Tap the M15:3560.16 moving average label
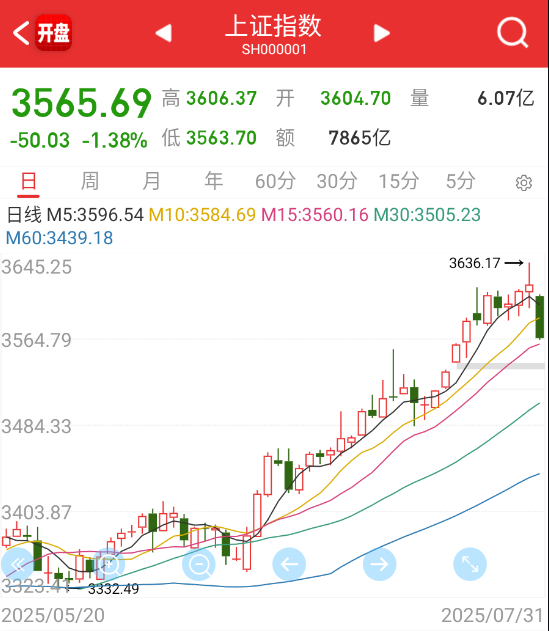Viewport: 549px width, 631px height. pos(315,215)
